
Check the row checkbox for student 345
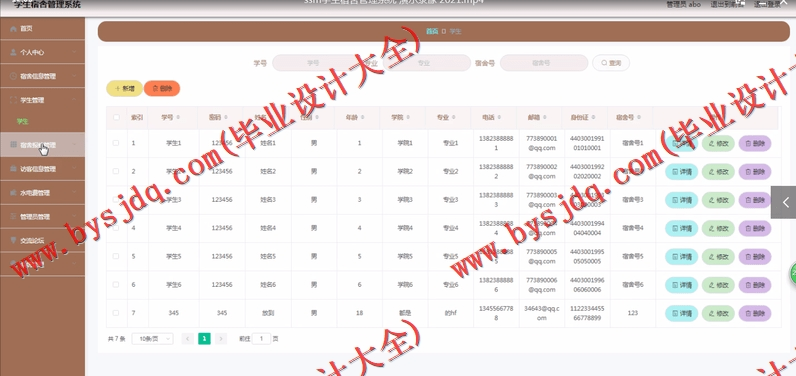click(x=116, y=313)
